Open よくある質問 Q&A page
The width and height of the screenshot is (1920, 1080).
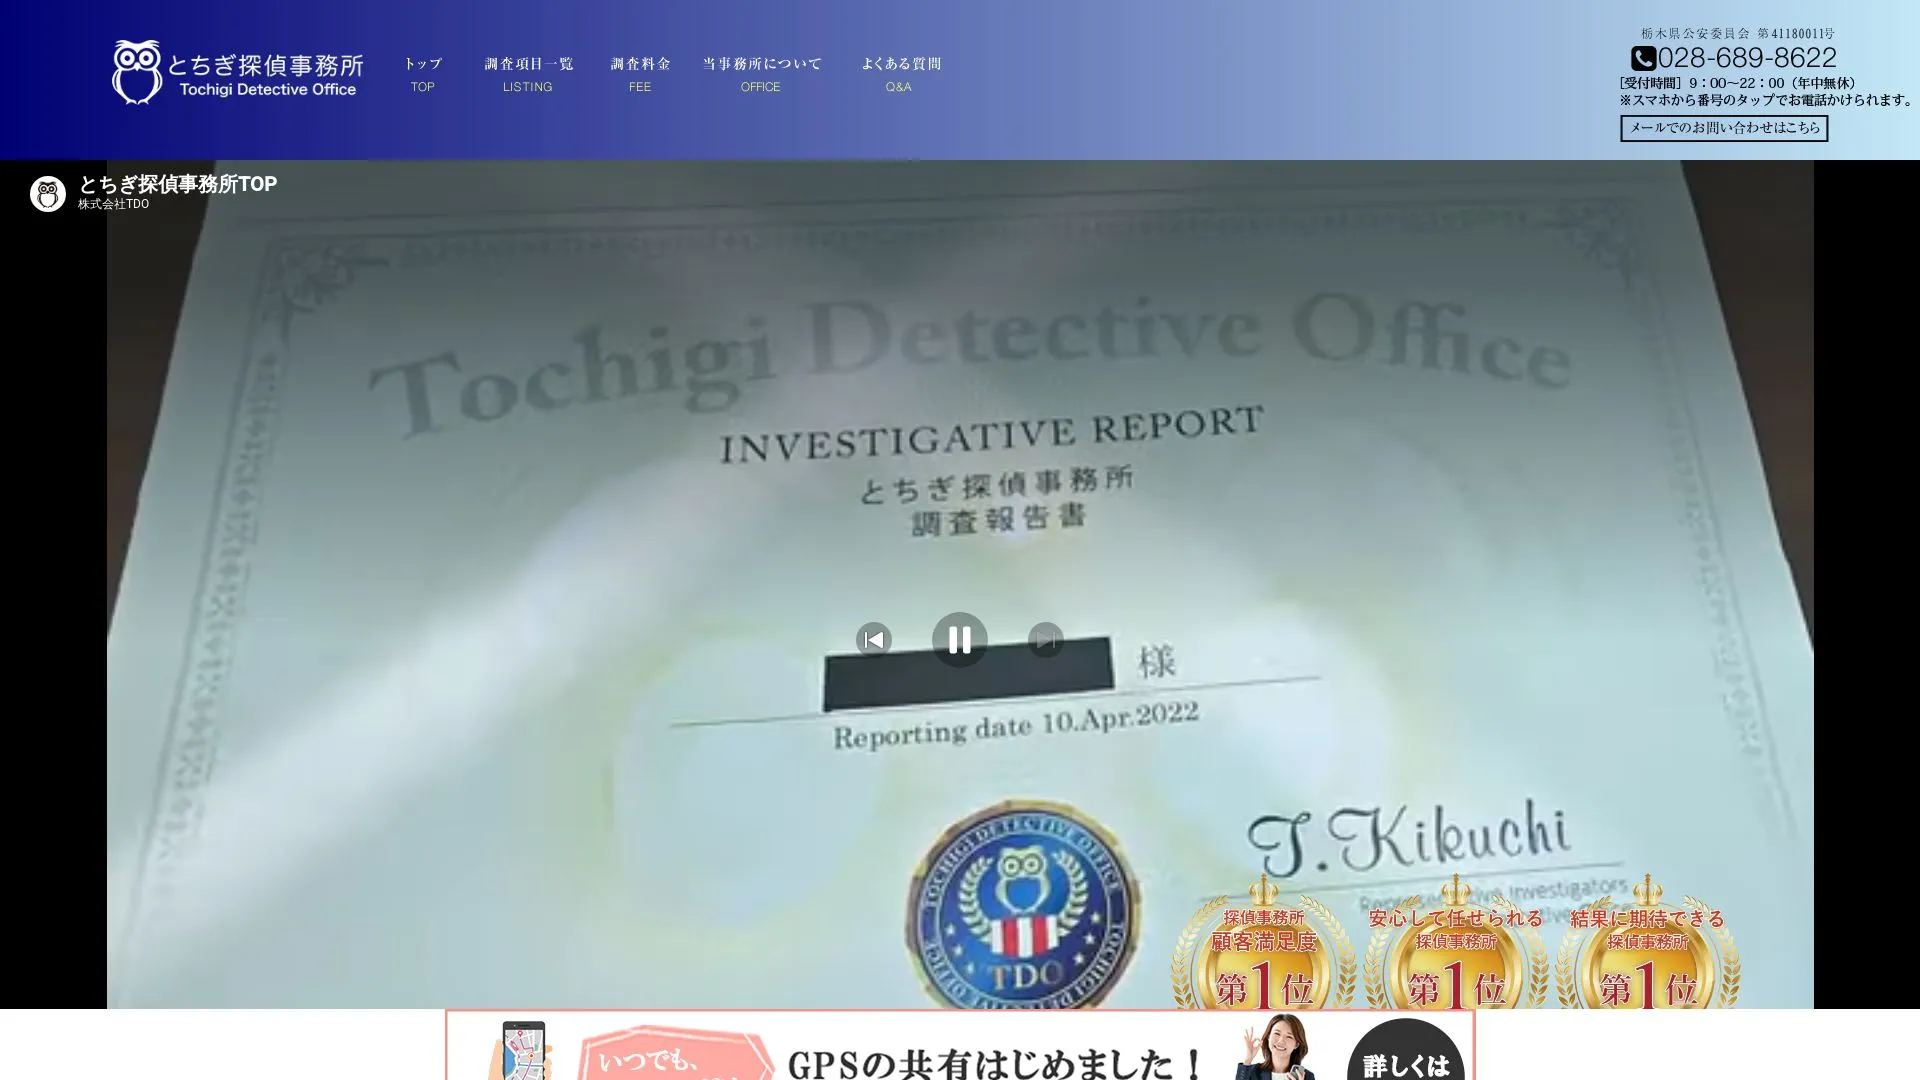point(900,75)
